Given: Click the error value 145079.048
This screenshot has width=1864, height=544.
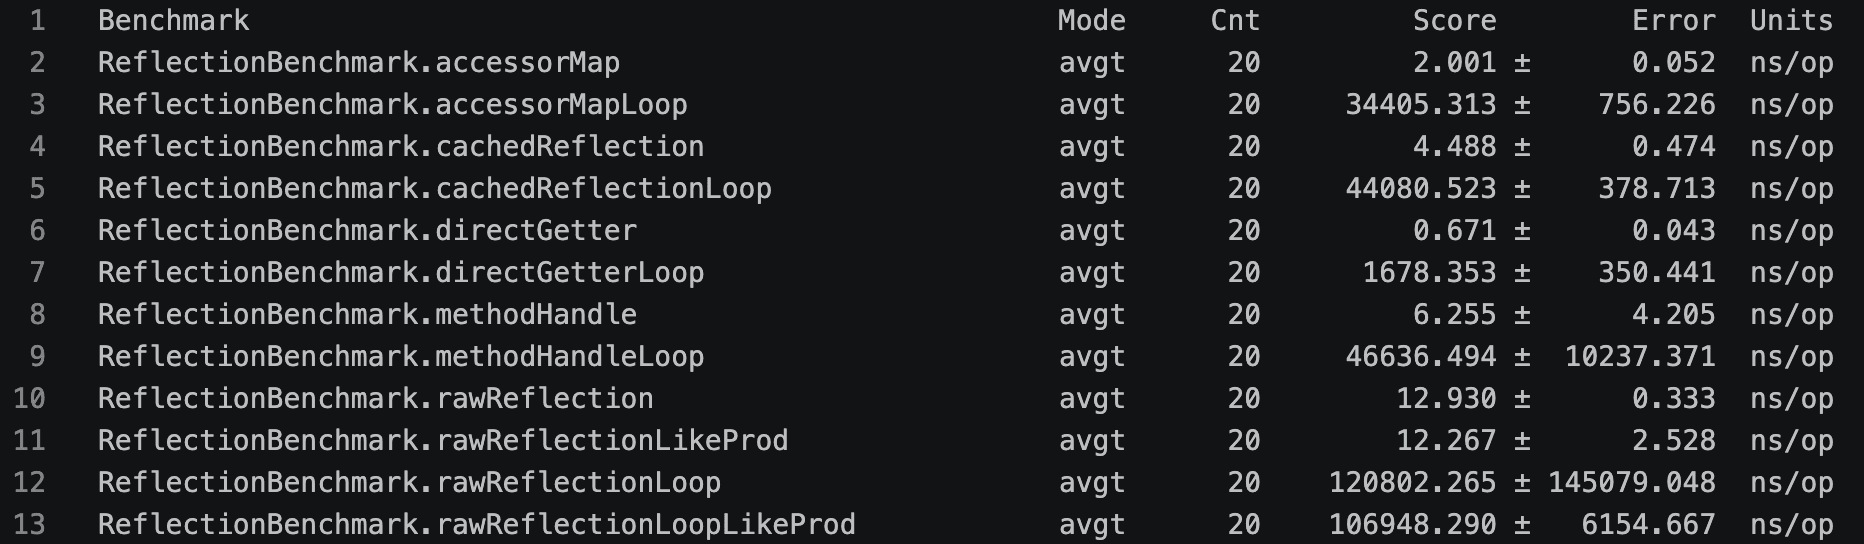Looking at the screenshot, I should [x=1632, y=482].
